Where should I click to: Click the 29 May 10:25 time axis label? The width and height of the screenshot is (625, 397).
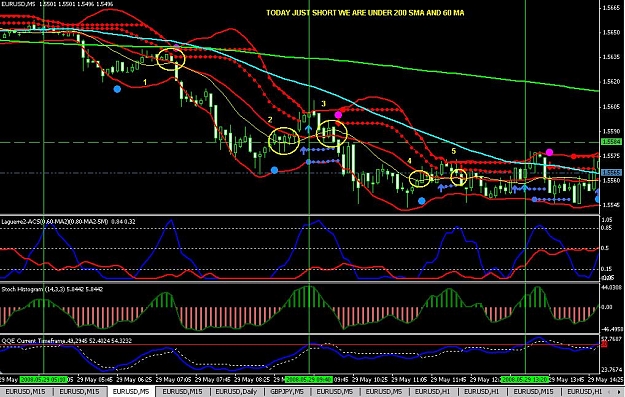point(370,379)
